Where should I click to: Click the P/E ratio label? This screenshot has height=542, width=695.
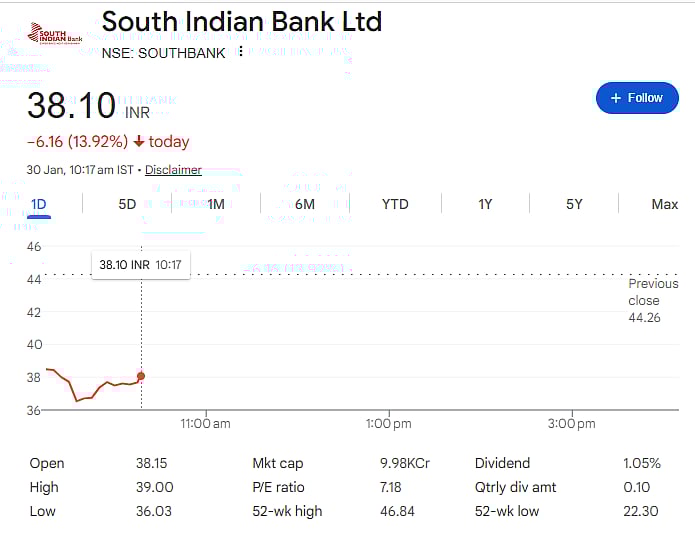coord(278,487)
